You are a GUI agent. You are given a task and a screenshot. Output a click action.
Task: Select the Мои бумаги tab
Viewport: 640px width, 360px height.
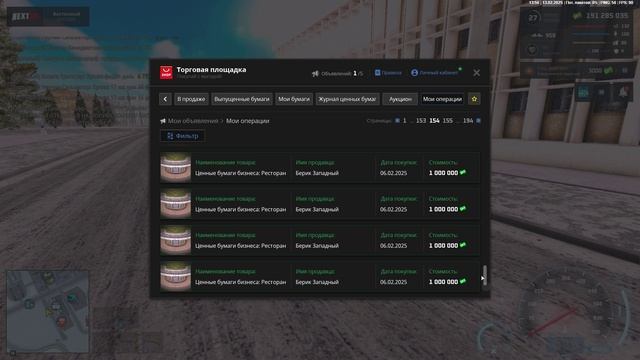tap(294, 99)
